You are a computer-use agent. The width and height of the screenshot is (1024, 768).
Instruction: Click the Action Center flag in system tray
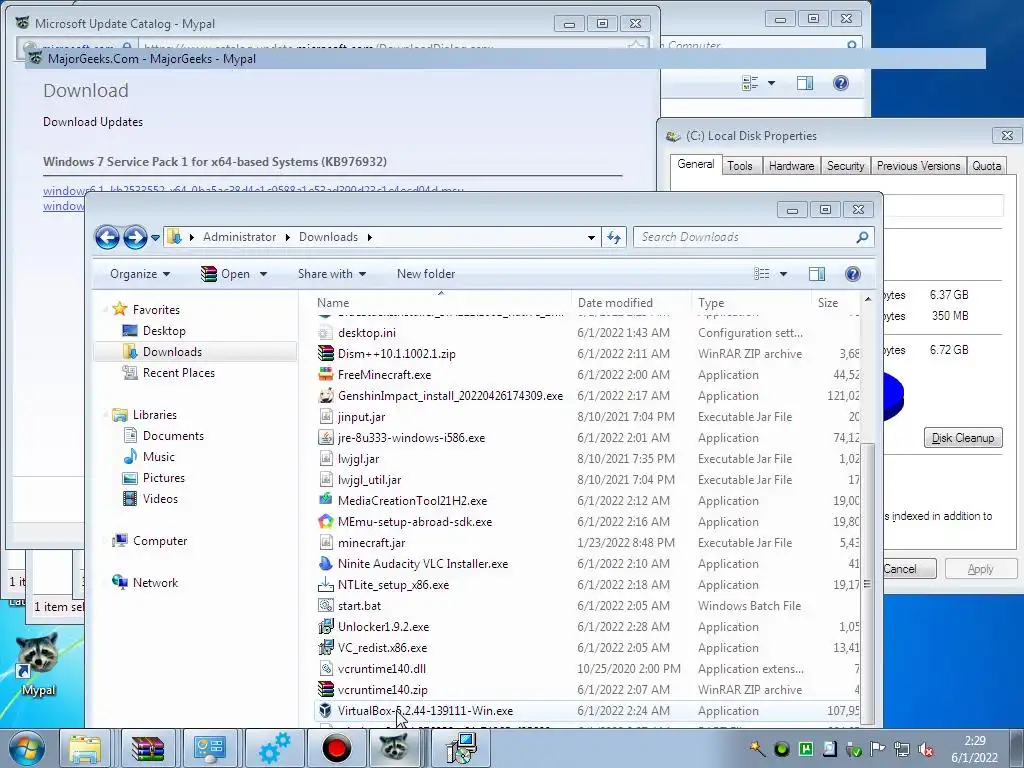(877, 749)
